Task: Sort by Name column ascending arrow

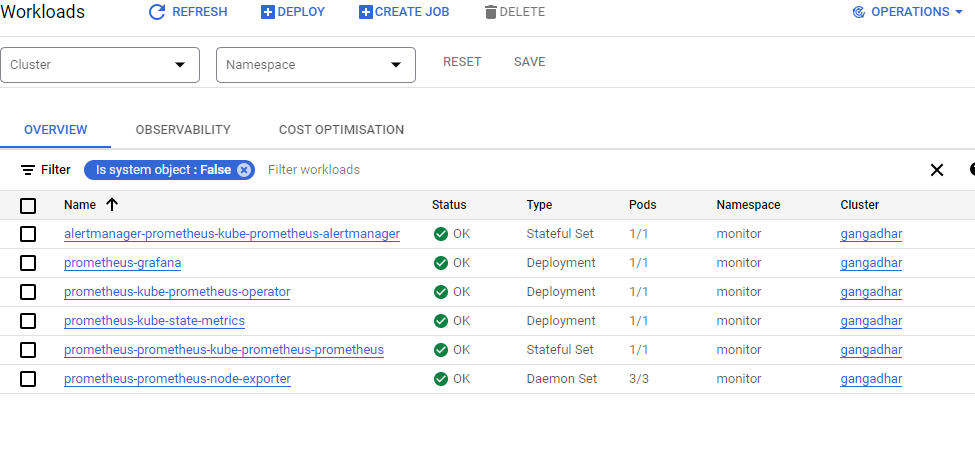Action: [112, 205]
